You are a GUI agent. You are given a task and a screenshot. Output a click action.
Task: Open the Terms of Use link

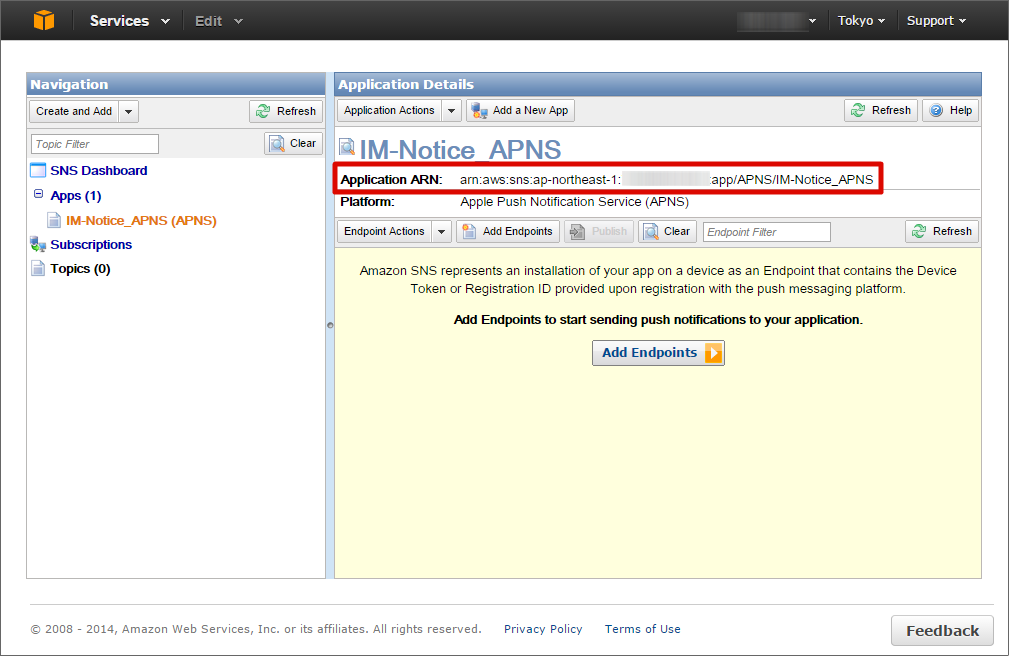tap(642, 629)
